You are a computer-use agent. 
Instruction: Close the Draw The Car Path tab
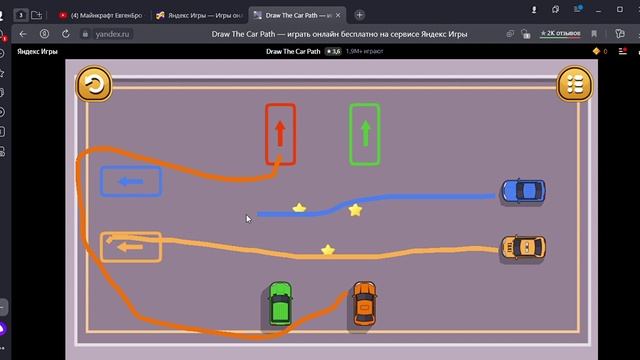point(338,16)
